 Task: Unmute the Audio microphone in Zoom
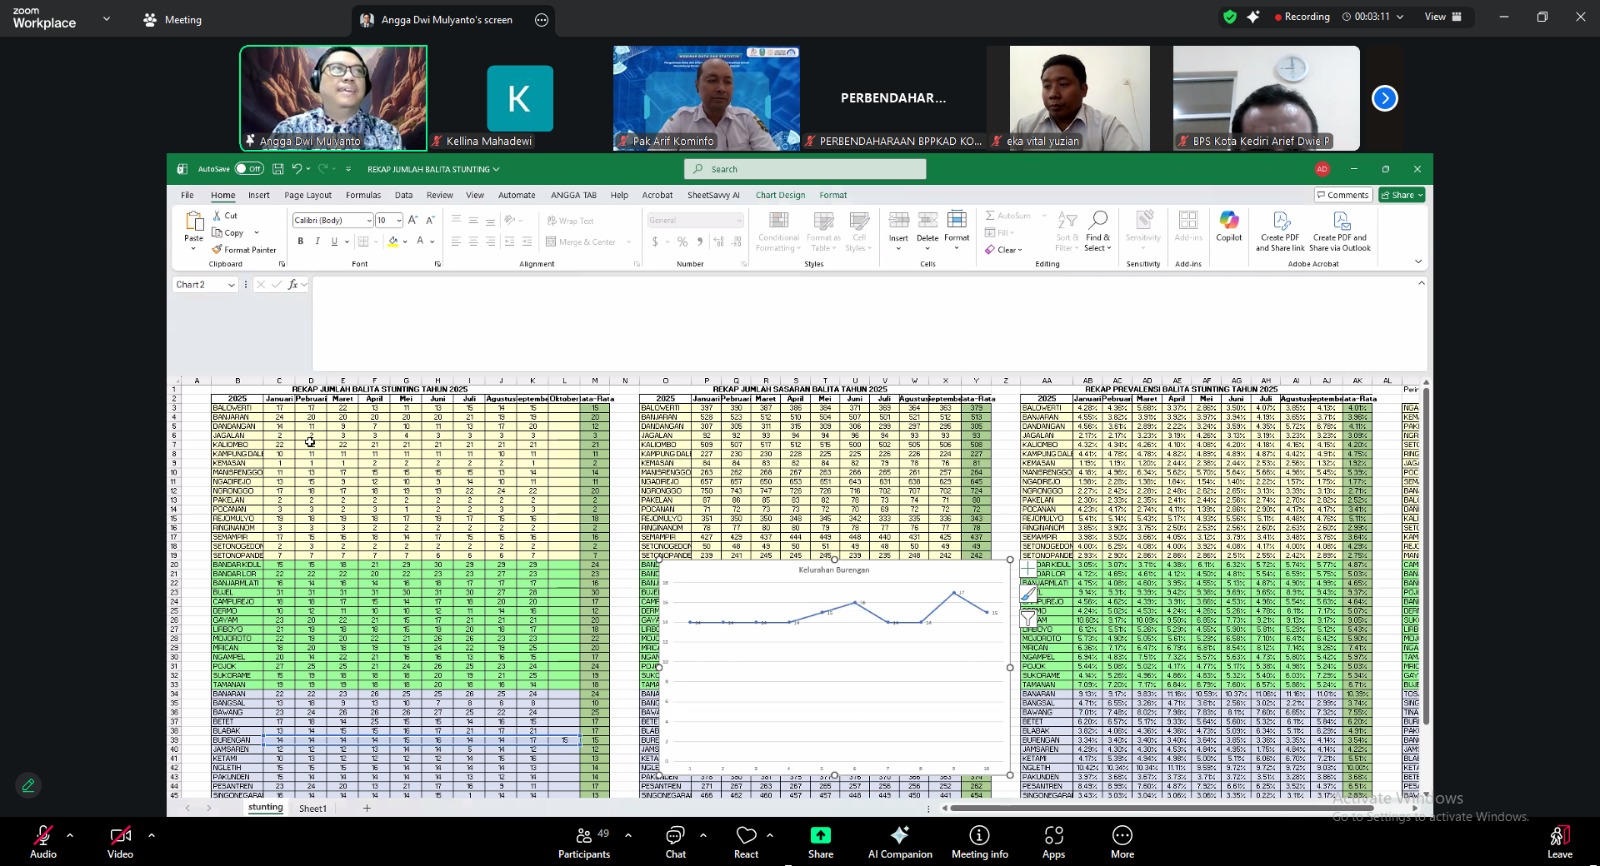tap(43, 837)
